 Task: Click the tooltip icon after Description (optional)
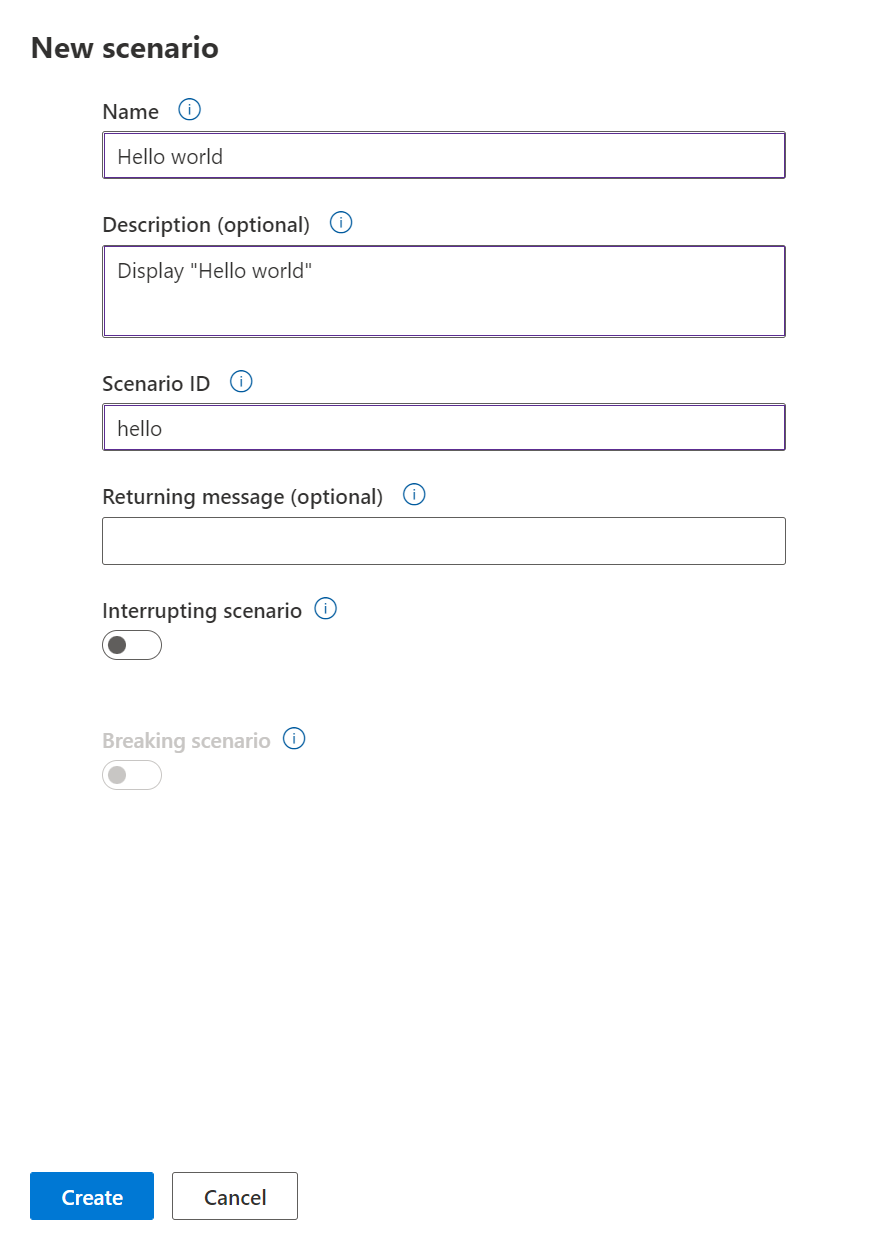pyautogui.click(x=341, y=223)
